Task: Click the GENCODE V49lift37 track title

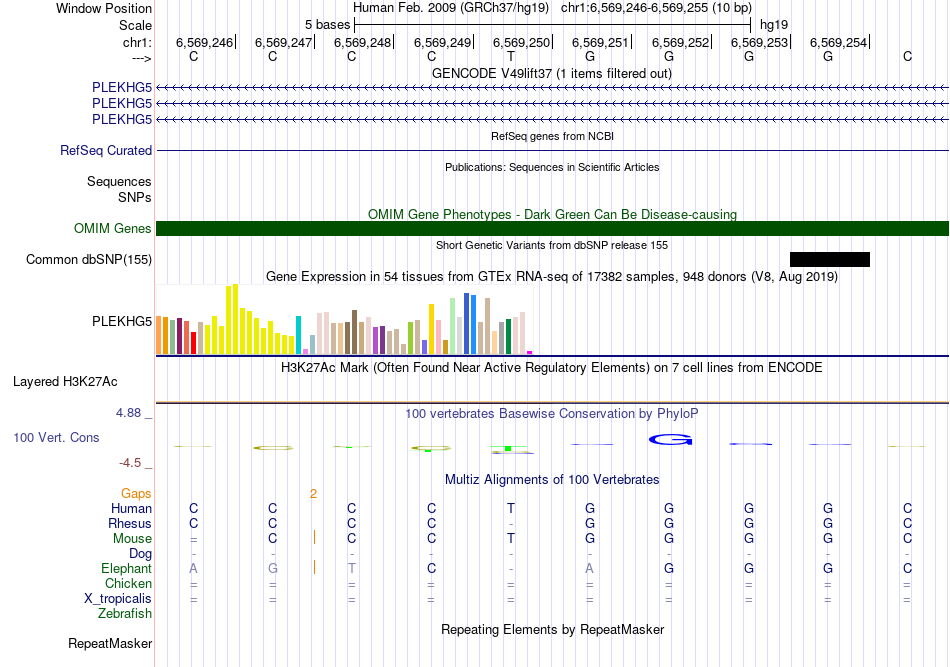Action: [552, 73]
